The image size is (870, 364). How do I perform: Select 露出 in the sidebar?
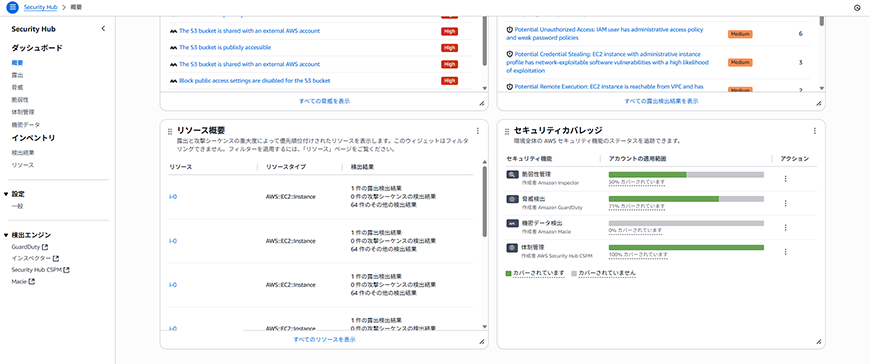(x=17, y=75)
